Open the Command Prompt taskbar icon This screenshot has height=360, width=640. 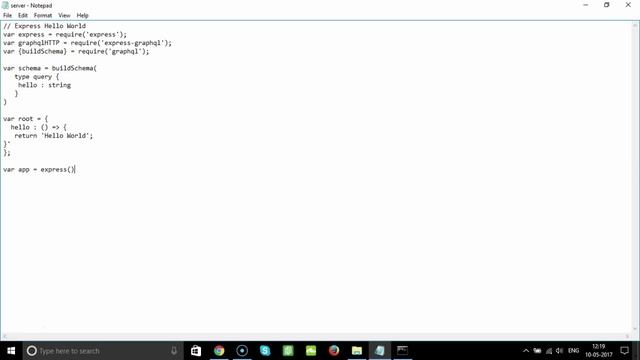click(x=402, y=351)
